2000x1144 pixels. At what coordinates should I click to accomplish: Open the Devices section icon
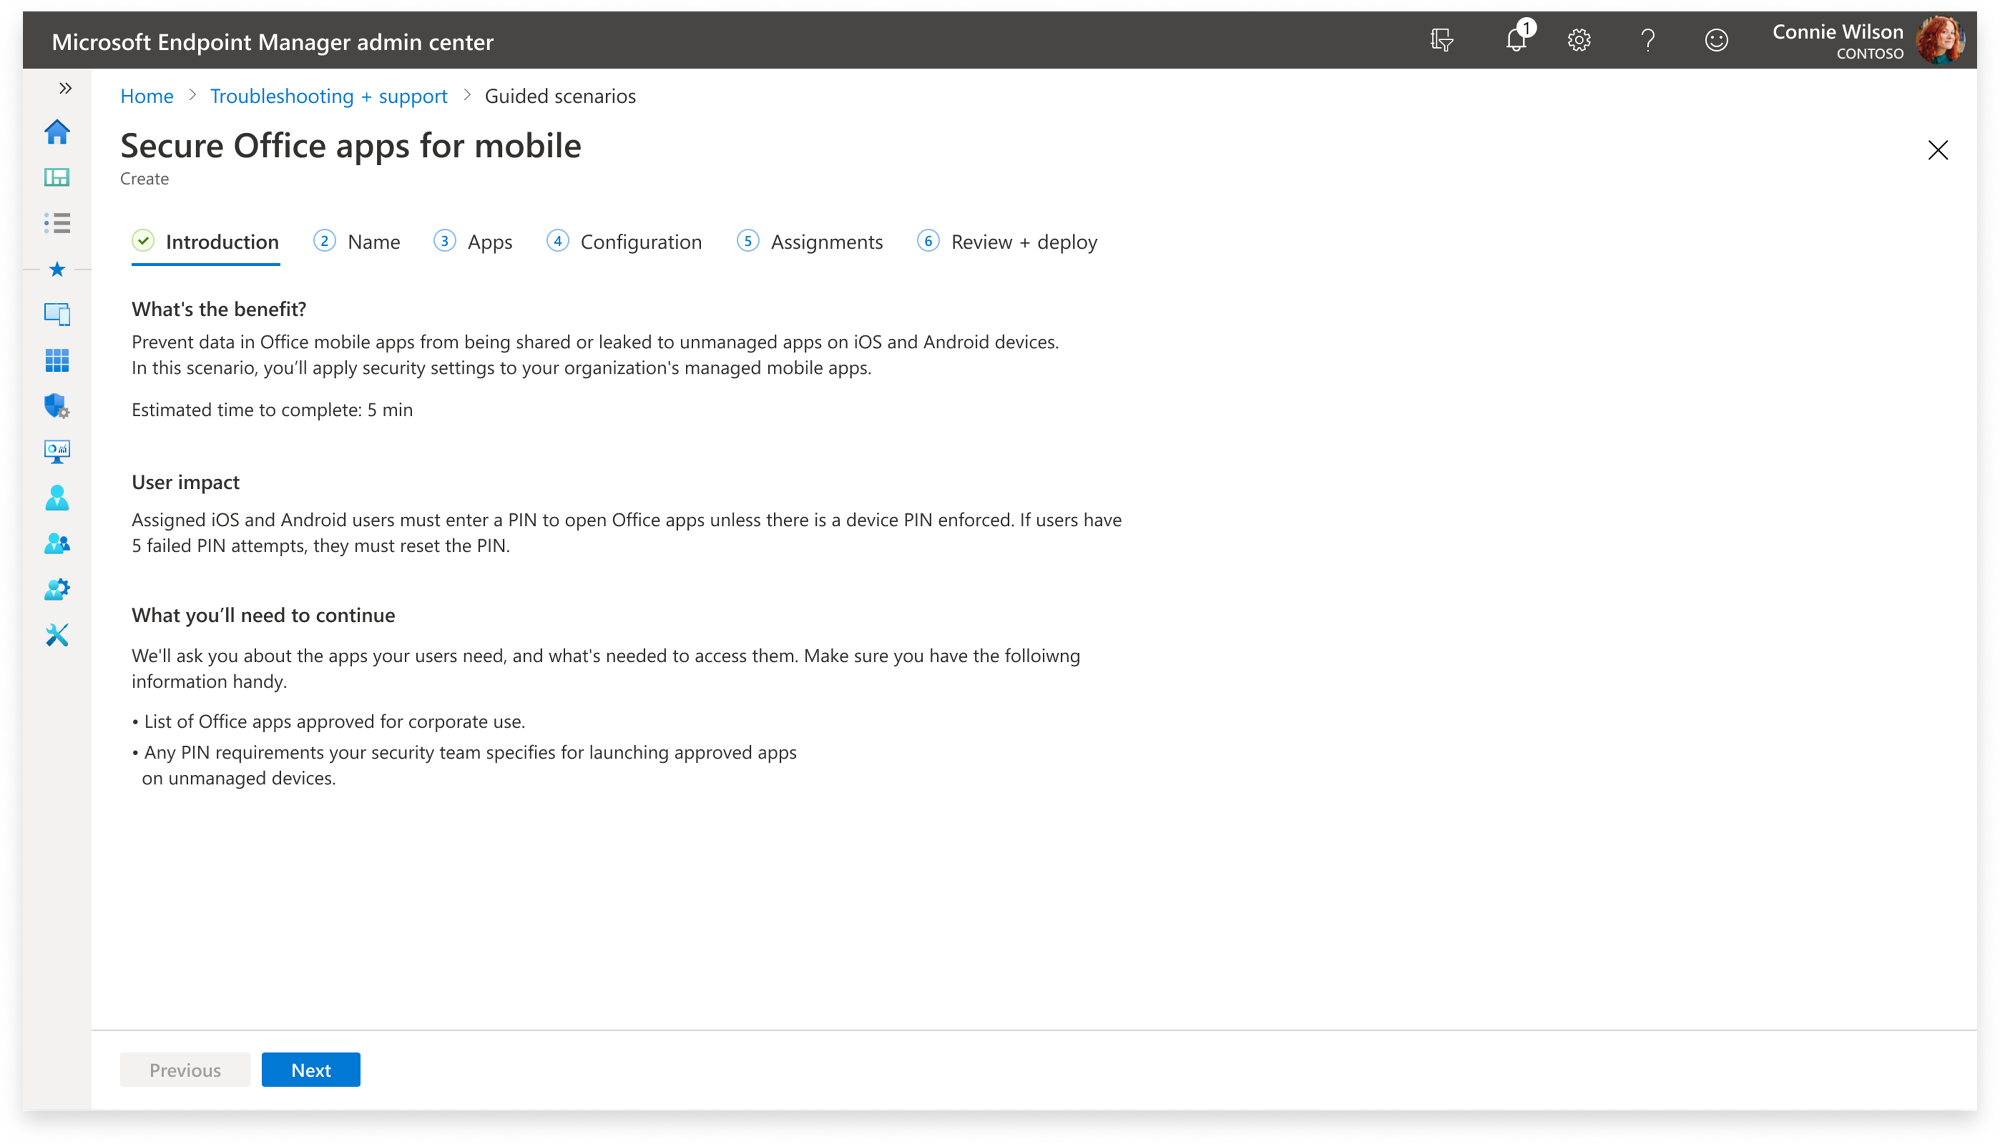(x=57, y=314)
